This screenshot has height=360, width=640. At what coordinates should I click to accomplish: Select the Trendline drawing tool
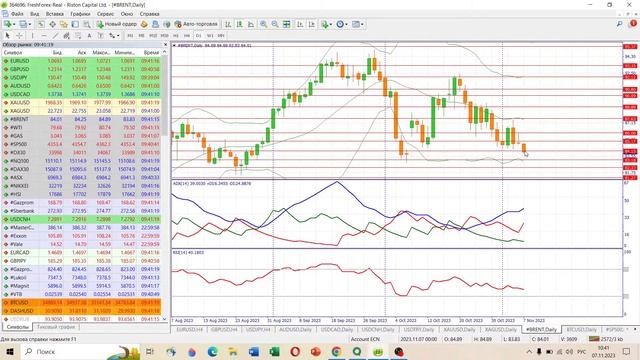point(56,36)
